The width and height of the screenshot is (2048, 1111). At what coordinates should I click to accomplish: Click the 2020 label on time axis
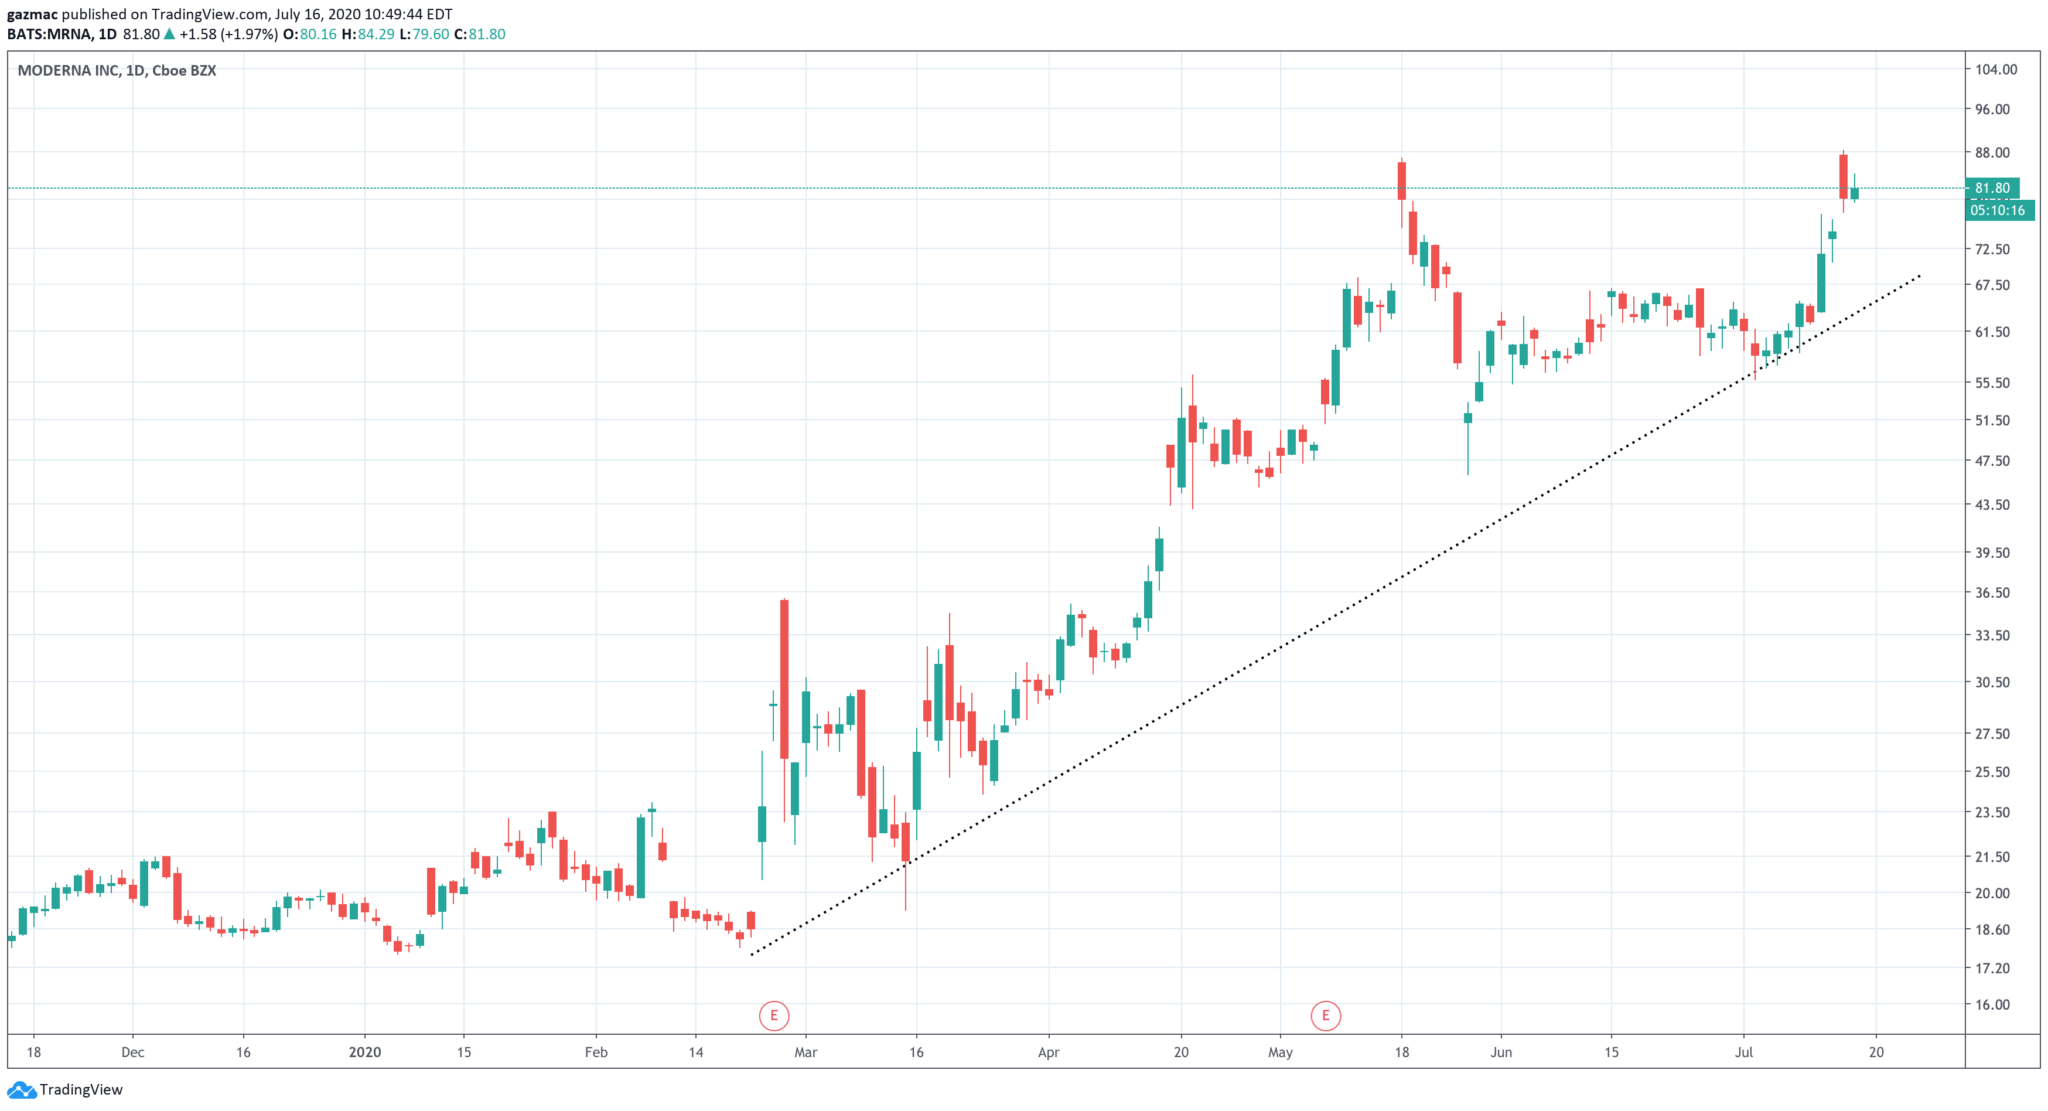pyautogui.click(x=365, y=1052)
